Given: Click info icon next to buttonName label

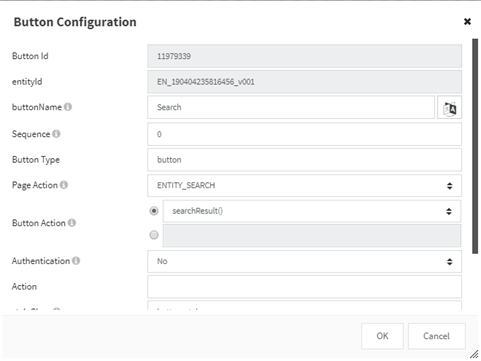Looking at the screenshot, I should tap(68, 107).
